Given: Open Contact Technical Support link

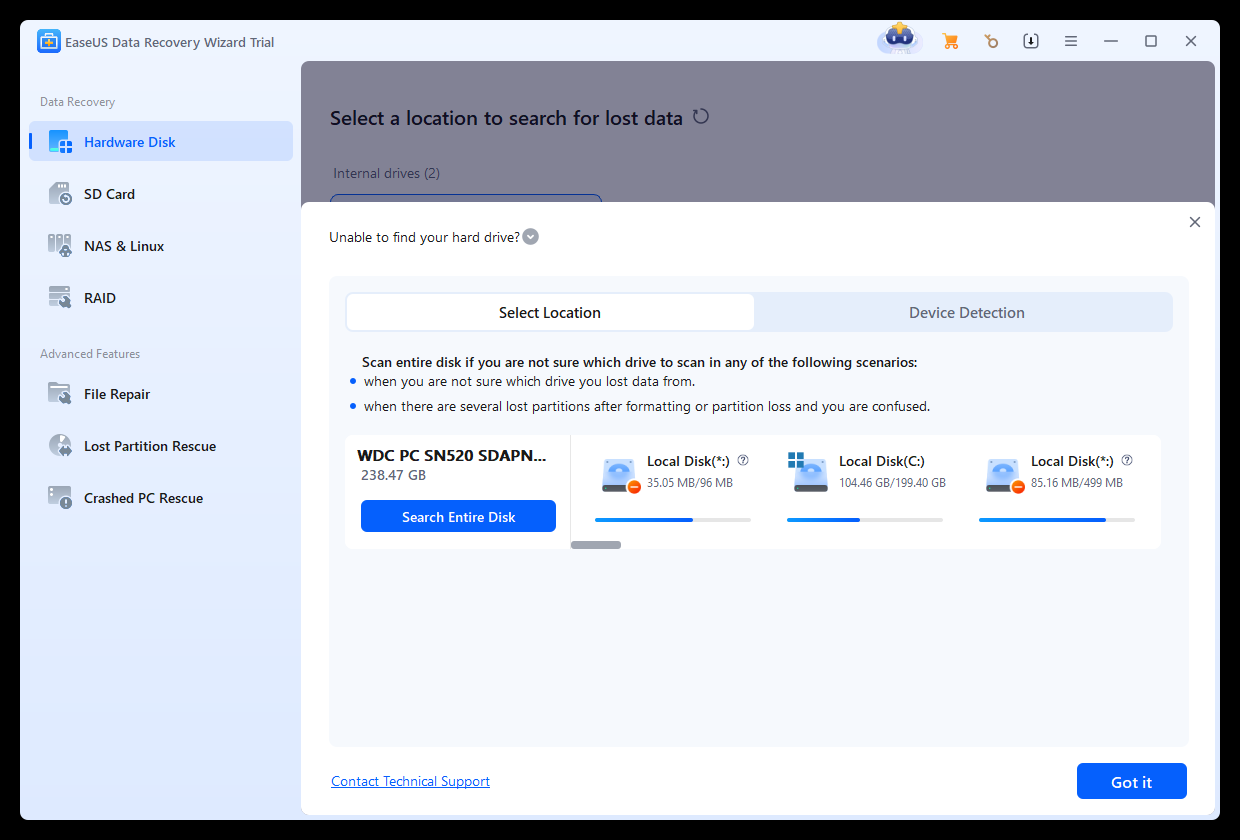Looking at the screenshot, I should (x=410, y=781).
